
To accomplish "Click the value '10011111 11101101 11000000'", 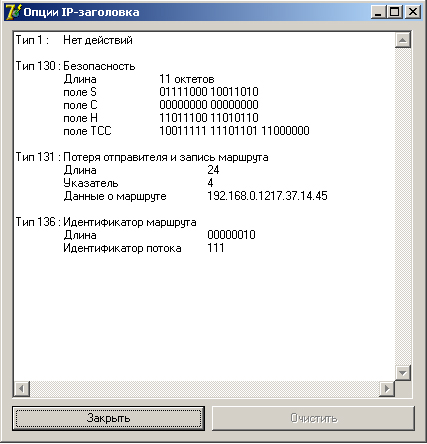I will [x=234, y=131].
